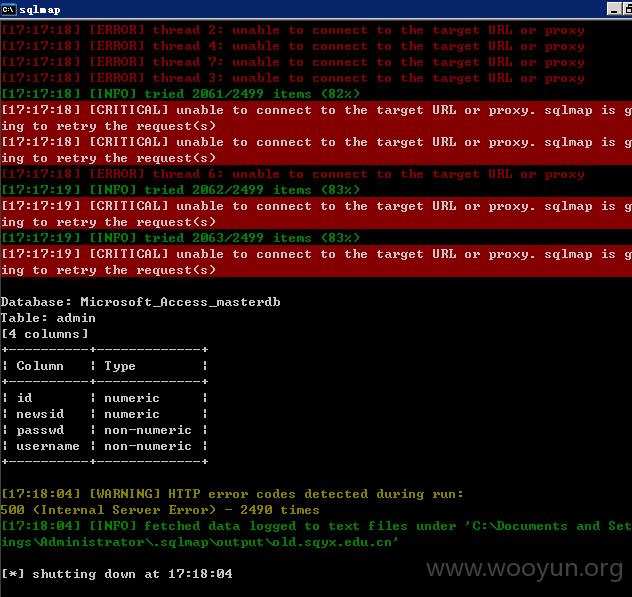Click the 17:17:19 CRITICAL message after 2063 items

click(316, 262)
